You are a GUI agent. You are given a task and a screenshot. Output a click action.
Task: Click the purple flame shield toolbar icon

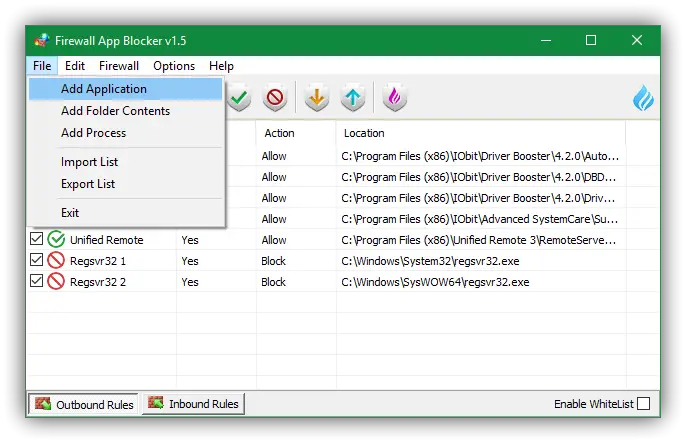click(395, 97)
